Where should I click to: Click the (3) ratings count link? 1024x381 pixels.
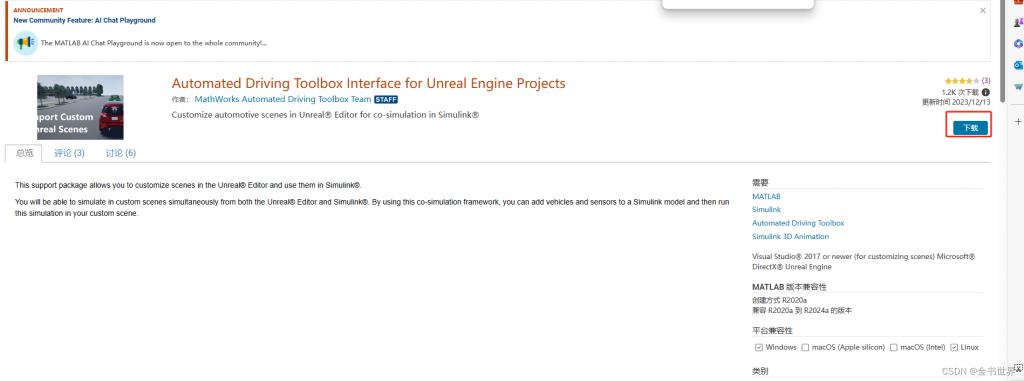pyautogui.click(x=986, y=81)
